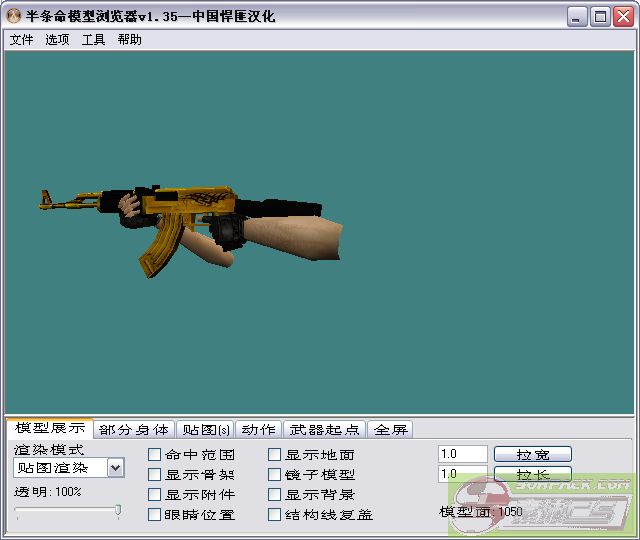This screenshot has height=540, width=640.
Task: Open the 文件 menu
Action: tap(21, 40)
